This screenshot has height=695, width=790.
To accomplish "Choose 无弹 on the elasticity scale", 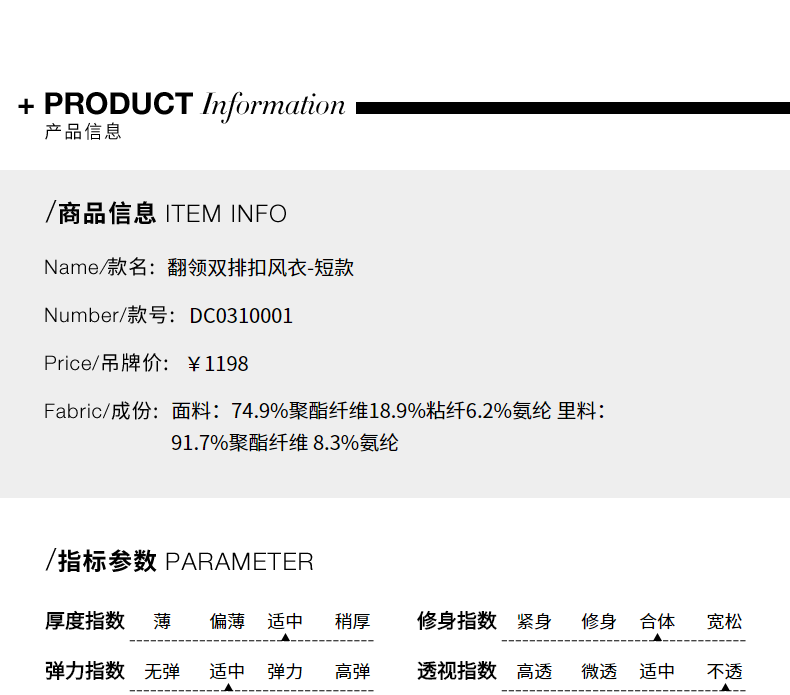I will click(162, 671).
